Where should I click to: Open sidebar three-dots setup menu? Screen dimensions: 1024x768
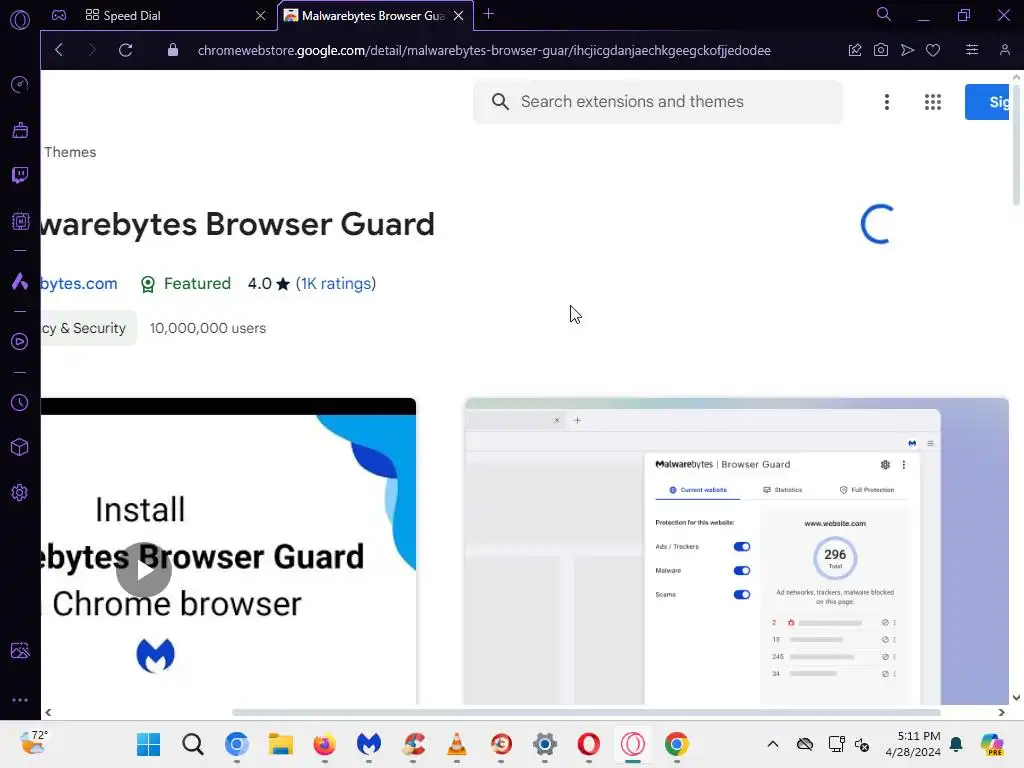(x=20, y=699)
